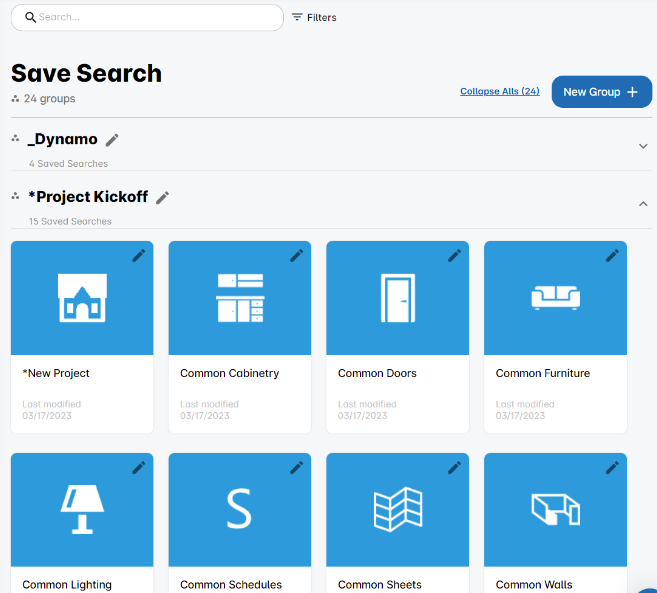Screen dimensions: 657x593
Task: Open the Filters option
Action: click(x=314, y=18)
